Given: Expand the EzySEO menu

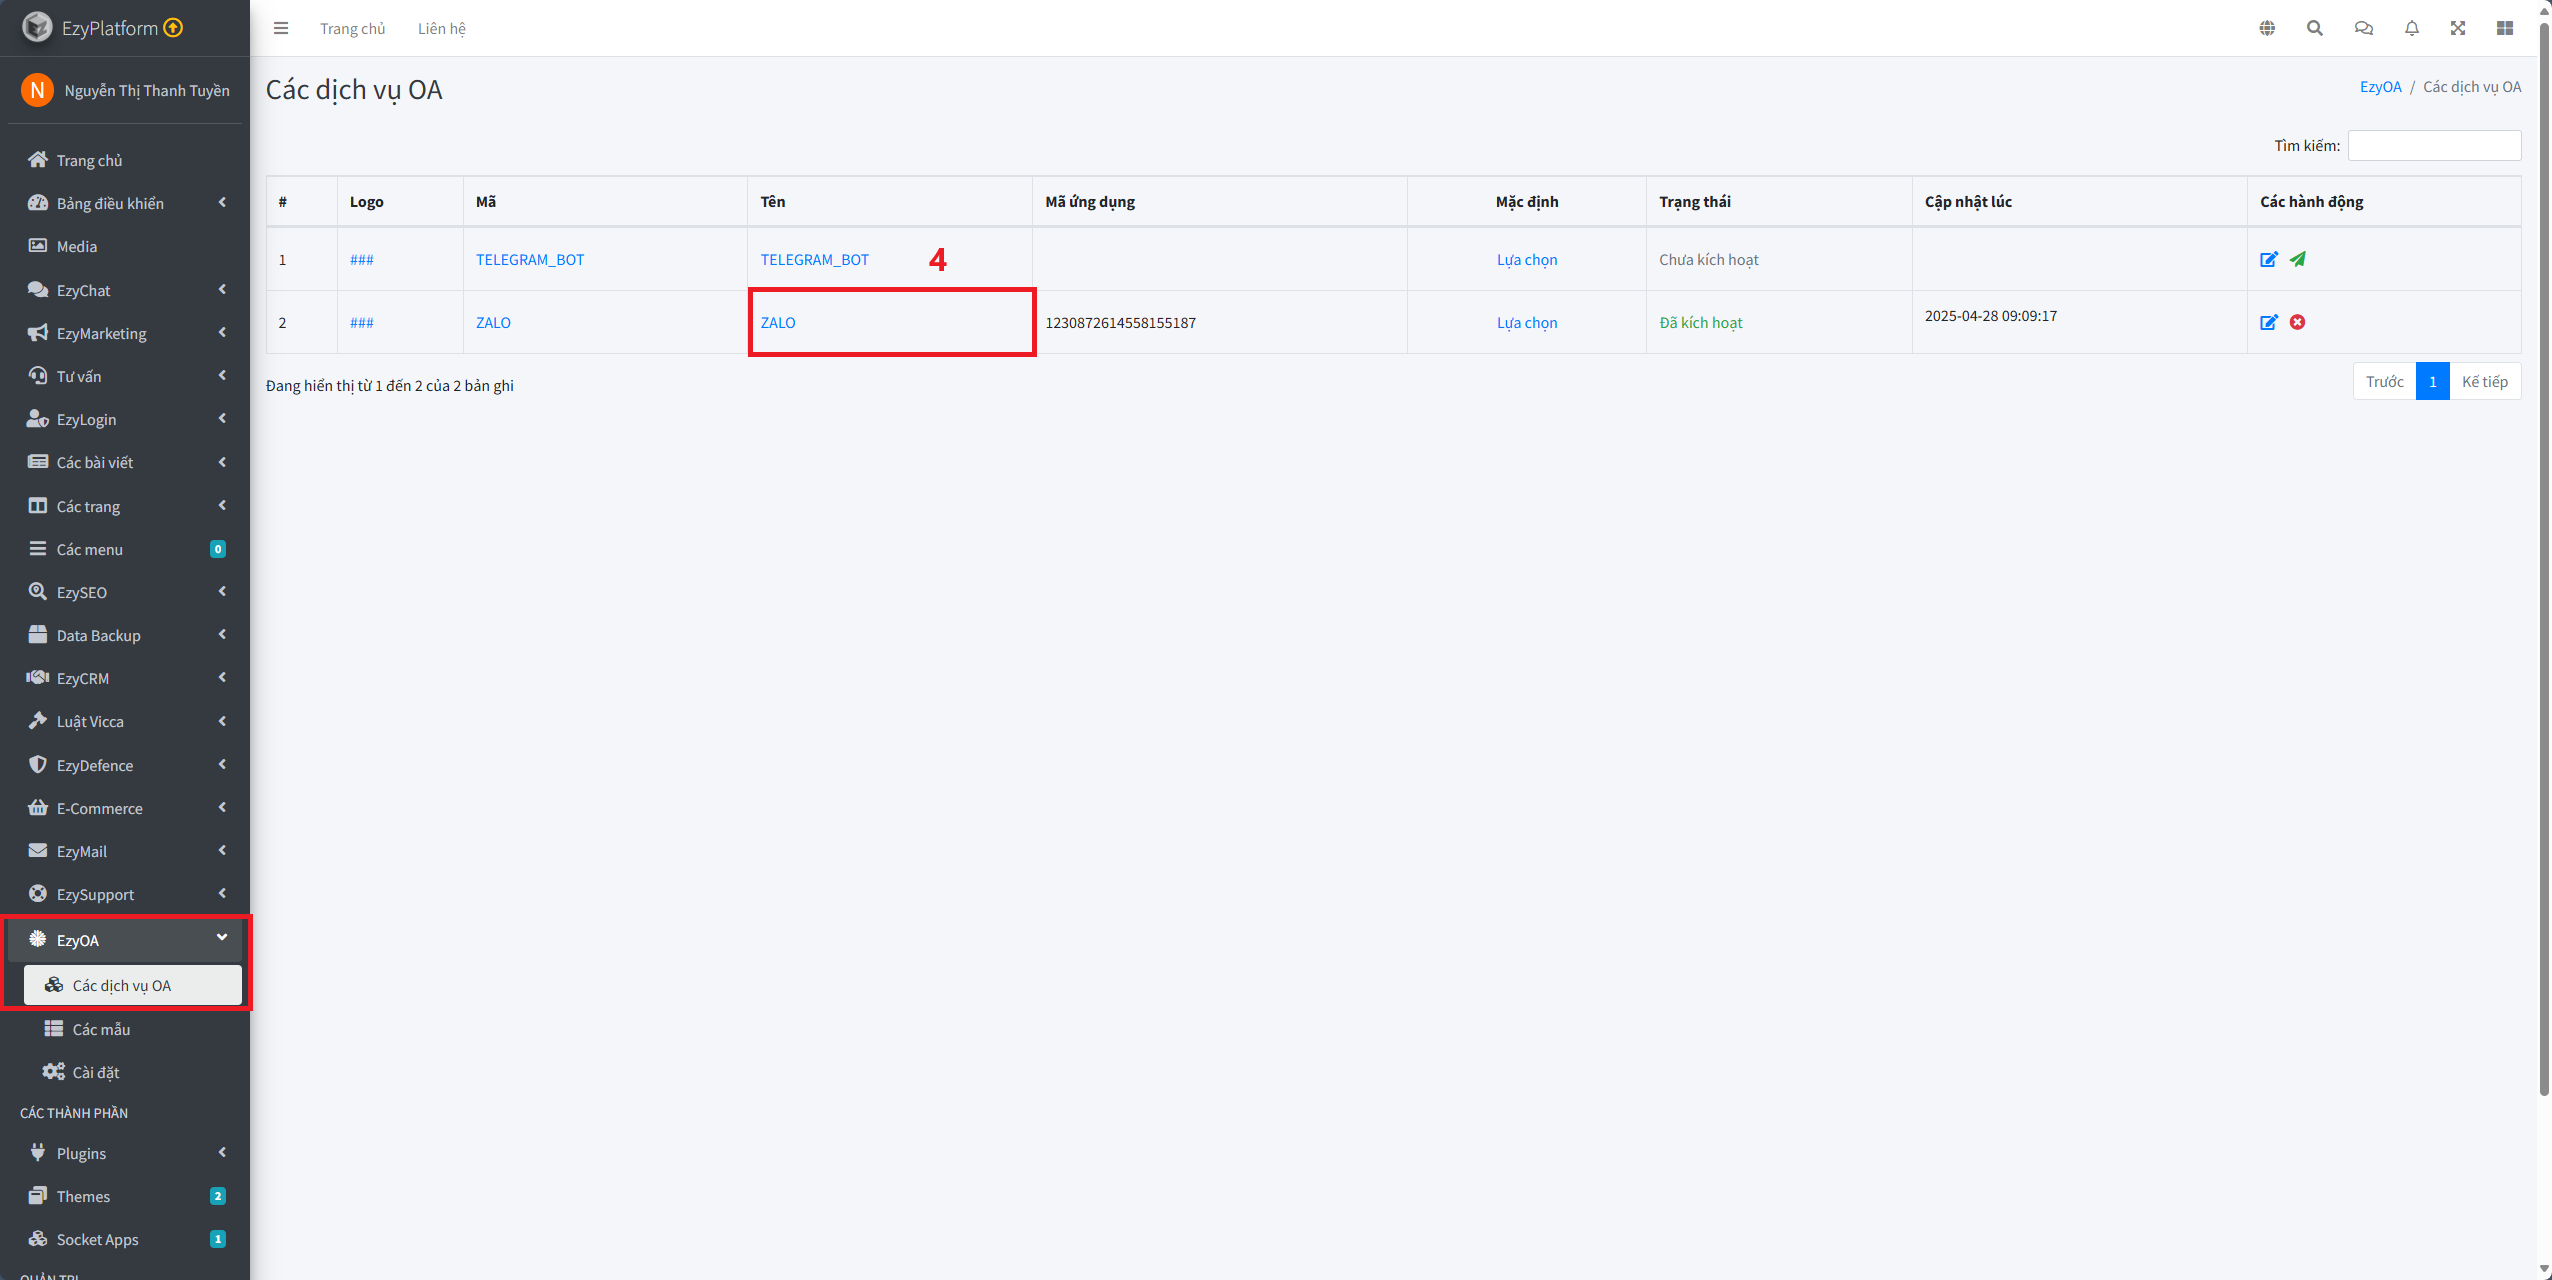Looking at the screenshot, I should click(x=125, y=592).
